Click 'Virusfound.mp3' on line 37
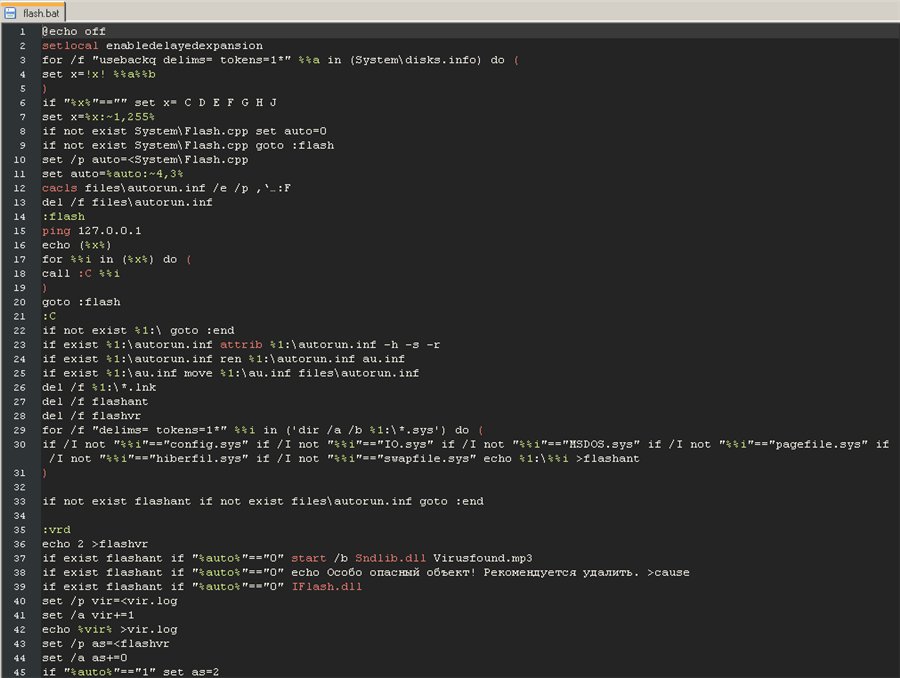The width and height of the screenshot is (900, 678). [x=482, y=558]
